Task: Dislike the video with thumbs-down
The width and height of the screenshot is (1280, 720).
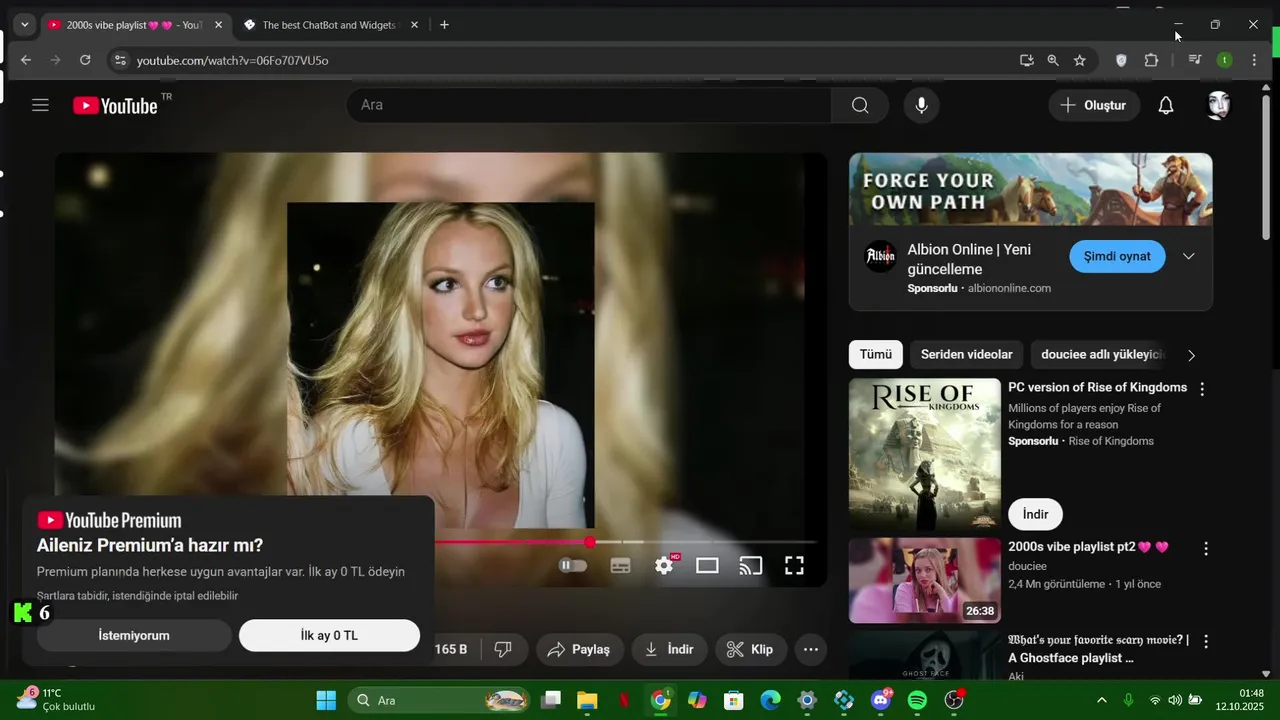Action: point(503,649)
